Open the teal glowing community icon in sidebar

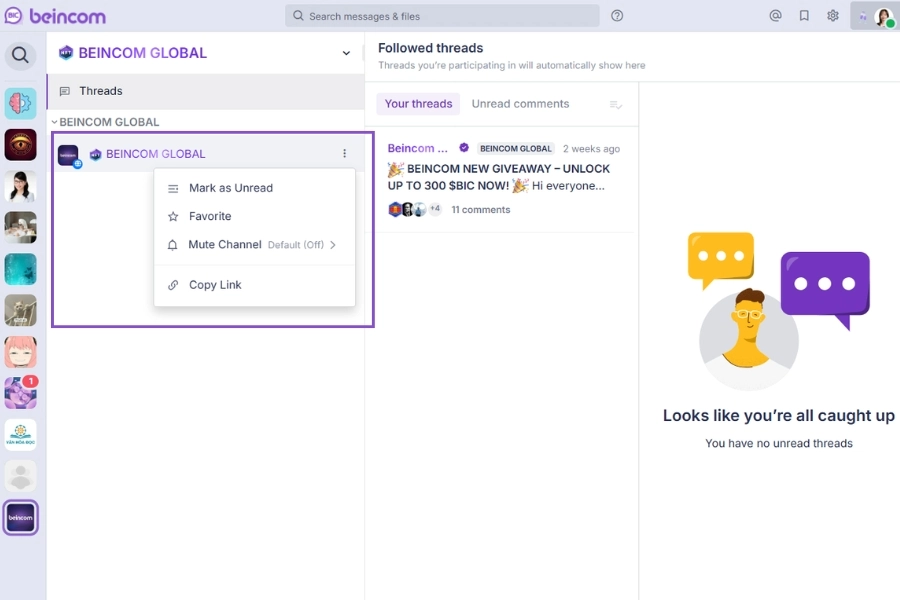[x=21, y=269]
